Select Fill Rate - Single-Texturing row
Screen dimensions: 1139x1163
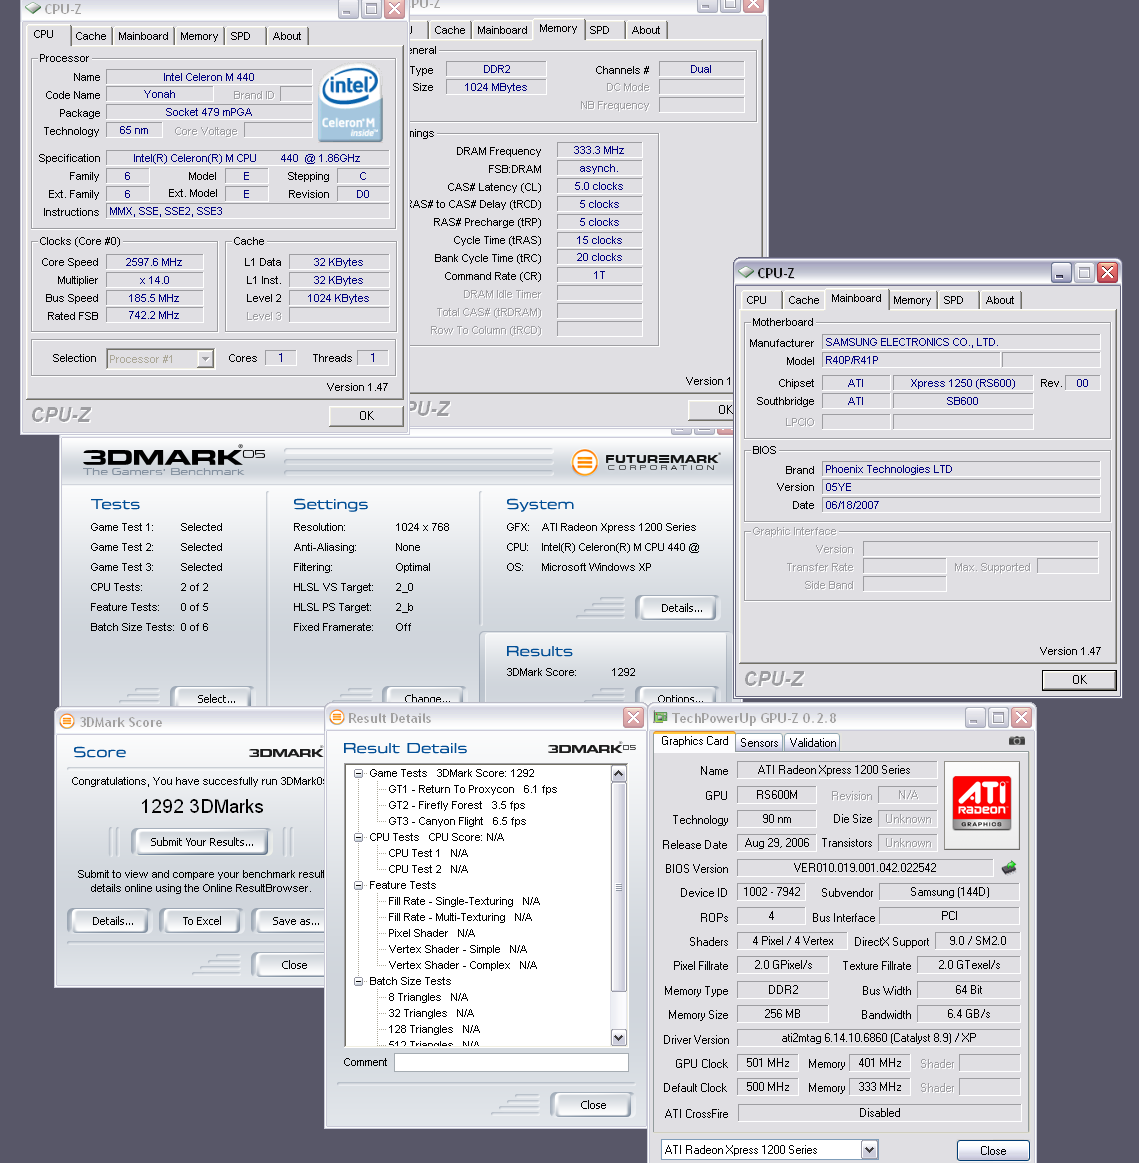pos(464,901)
